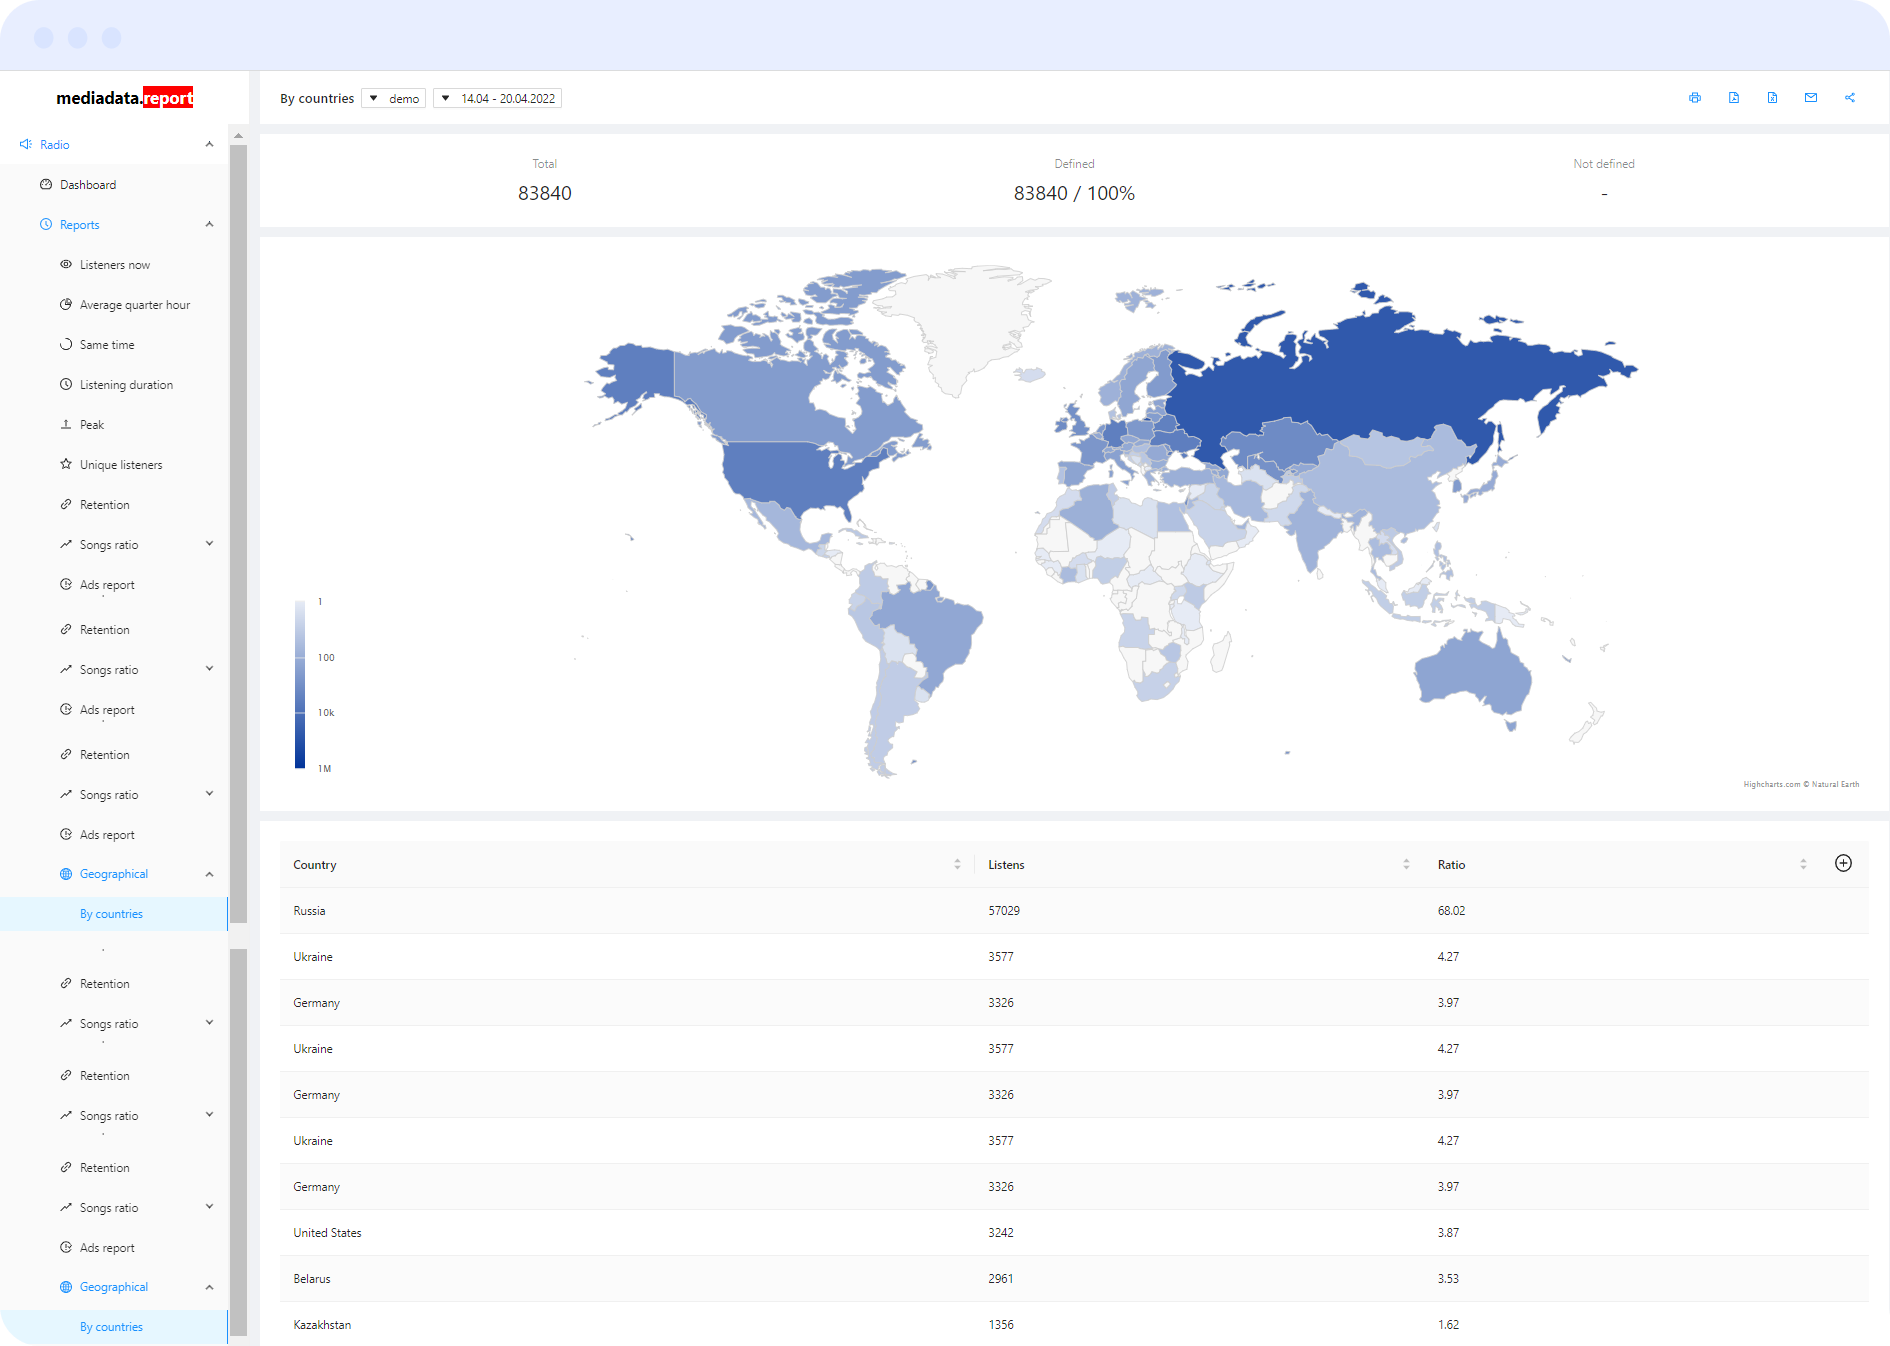This screenshot has height=1346, width=1890.
Task: Click the eye icon beside Listeners now
Action: (66, 265)
